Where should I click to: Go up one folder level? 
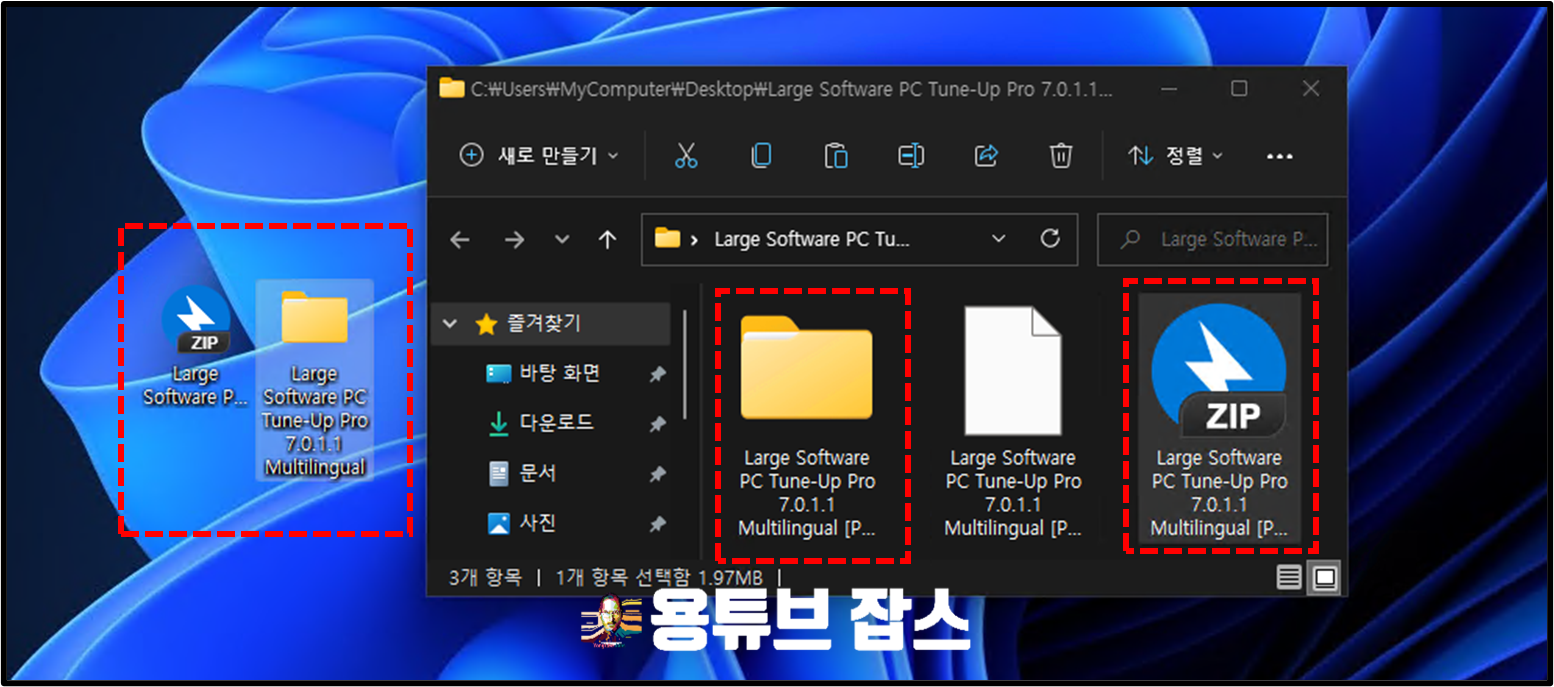point(607,240)
